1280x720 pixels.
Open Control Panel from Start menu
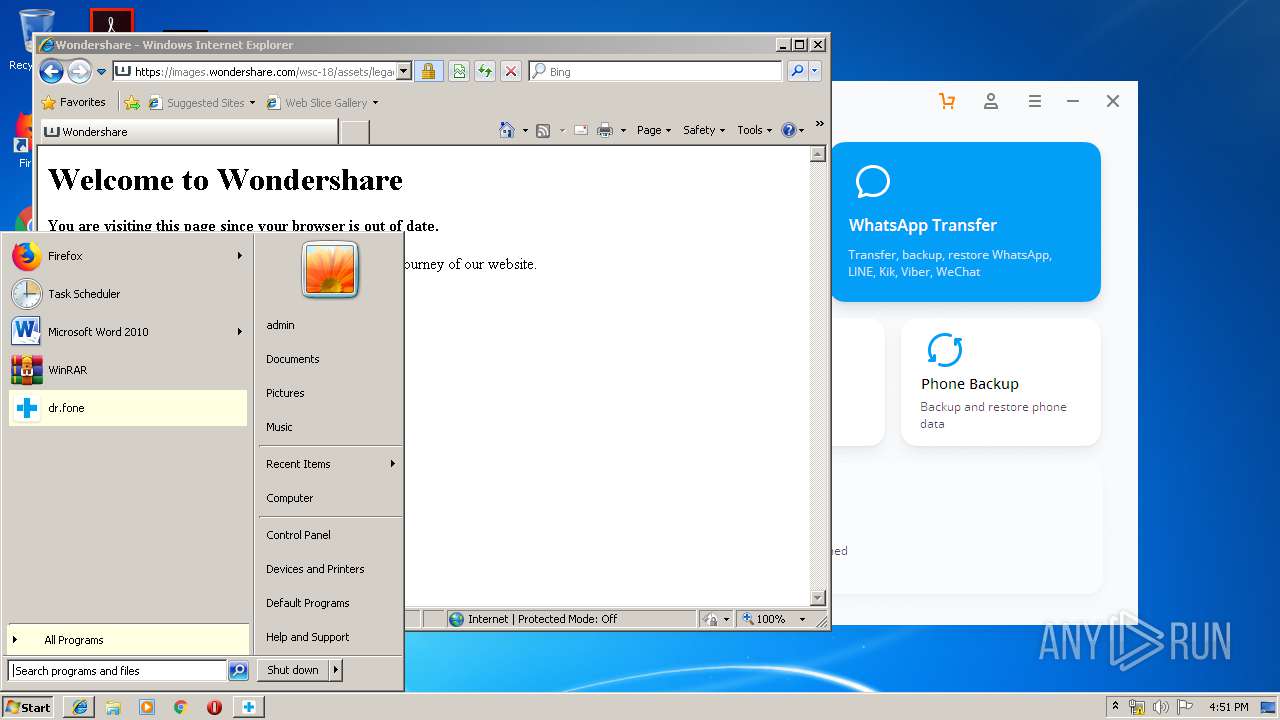coord(298,535)
